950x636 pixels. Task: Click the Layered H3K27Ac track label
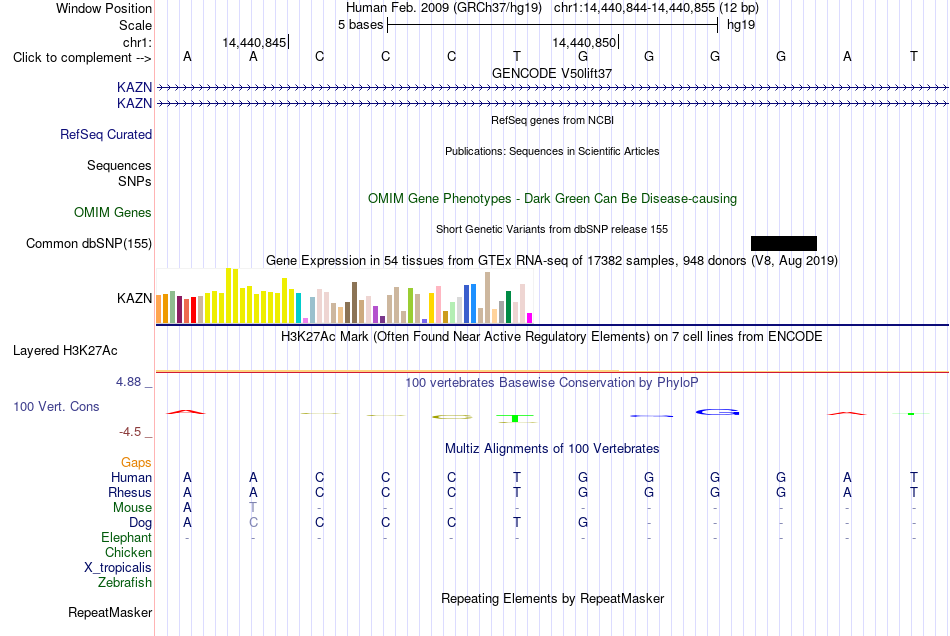point(65,351)
